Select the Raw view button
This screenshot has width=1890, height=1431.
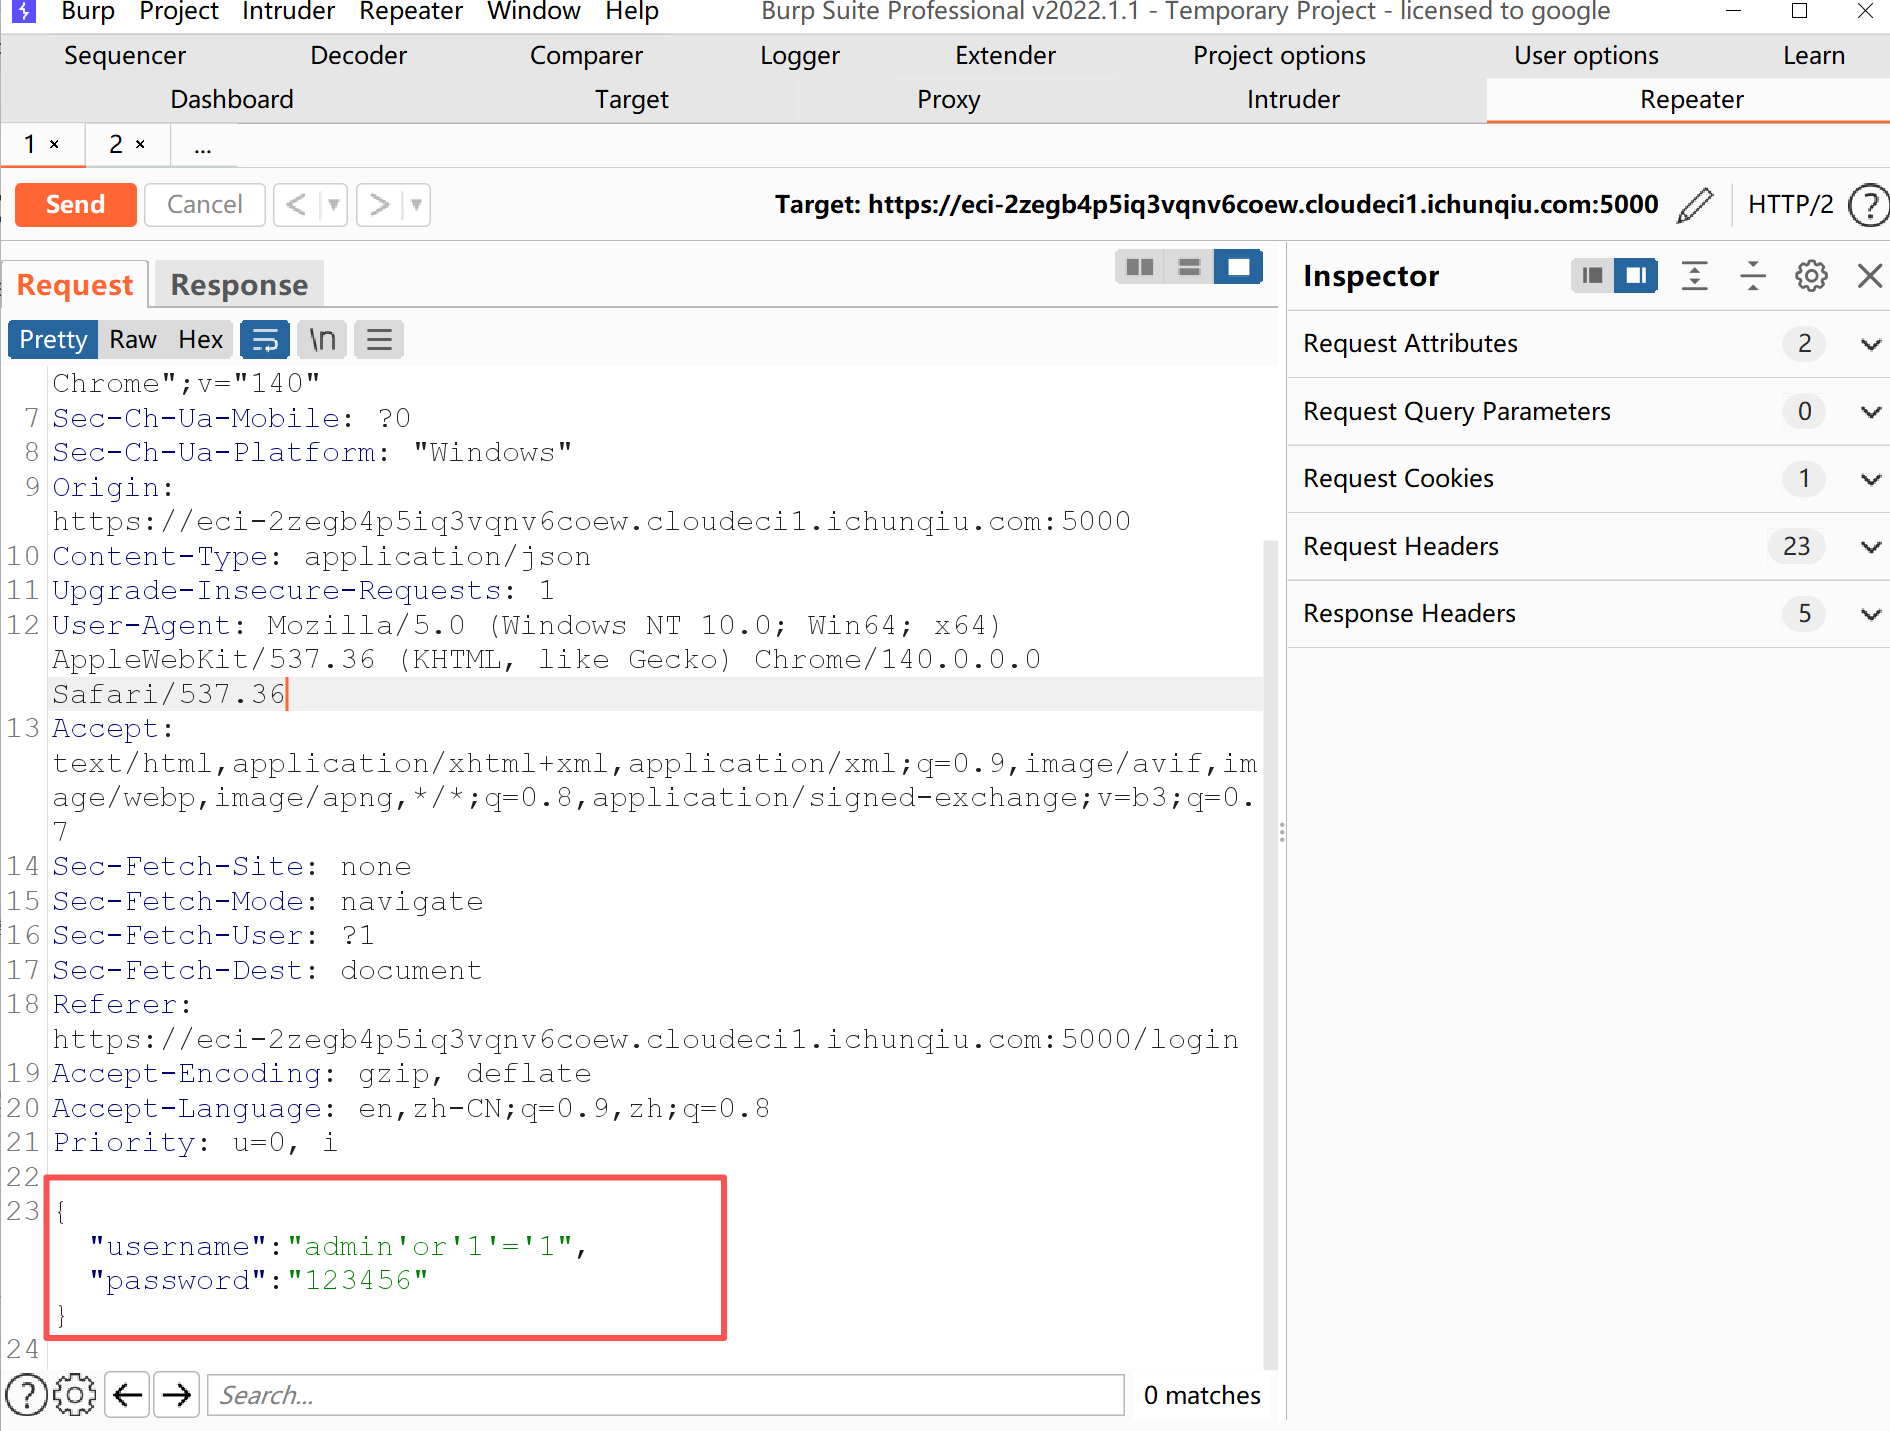click(x=133, y=340)
